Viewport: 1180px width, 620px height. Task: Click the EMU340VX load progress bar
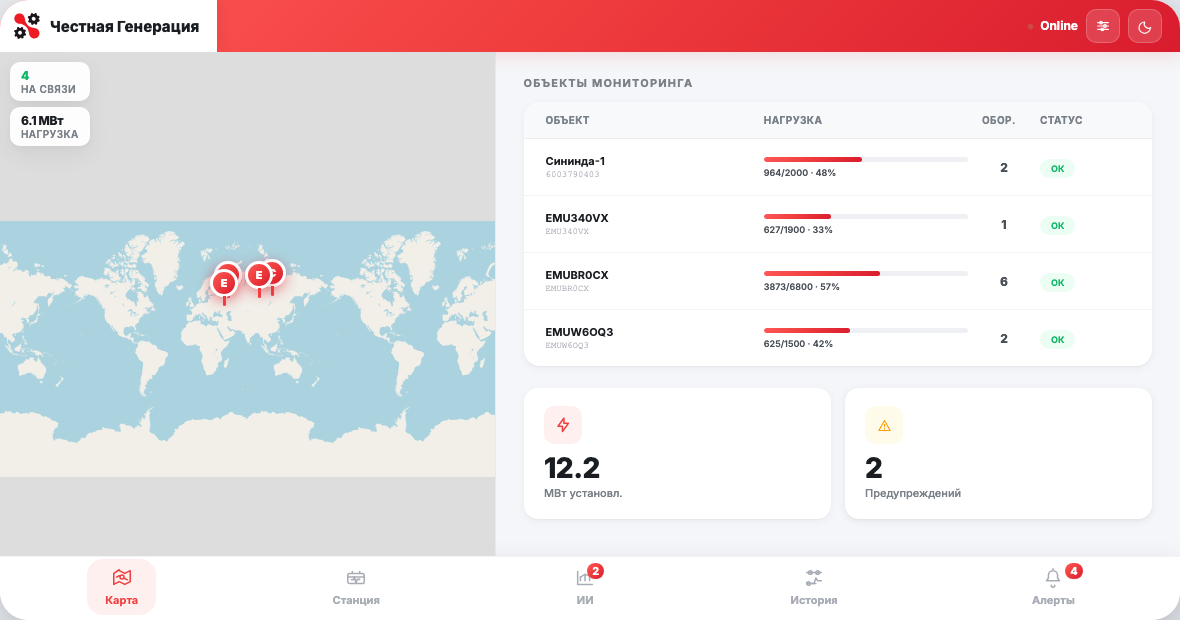tap(865, 217)
